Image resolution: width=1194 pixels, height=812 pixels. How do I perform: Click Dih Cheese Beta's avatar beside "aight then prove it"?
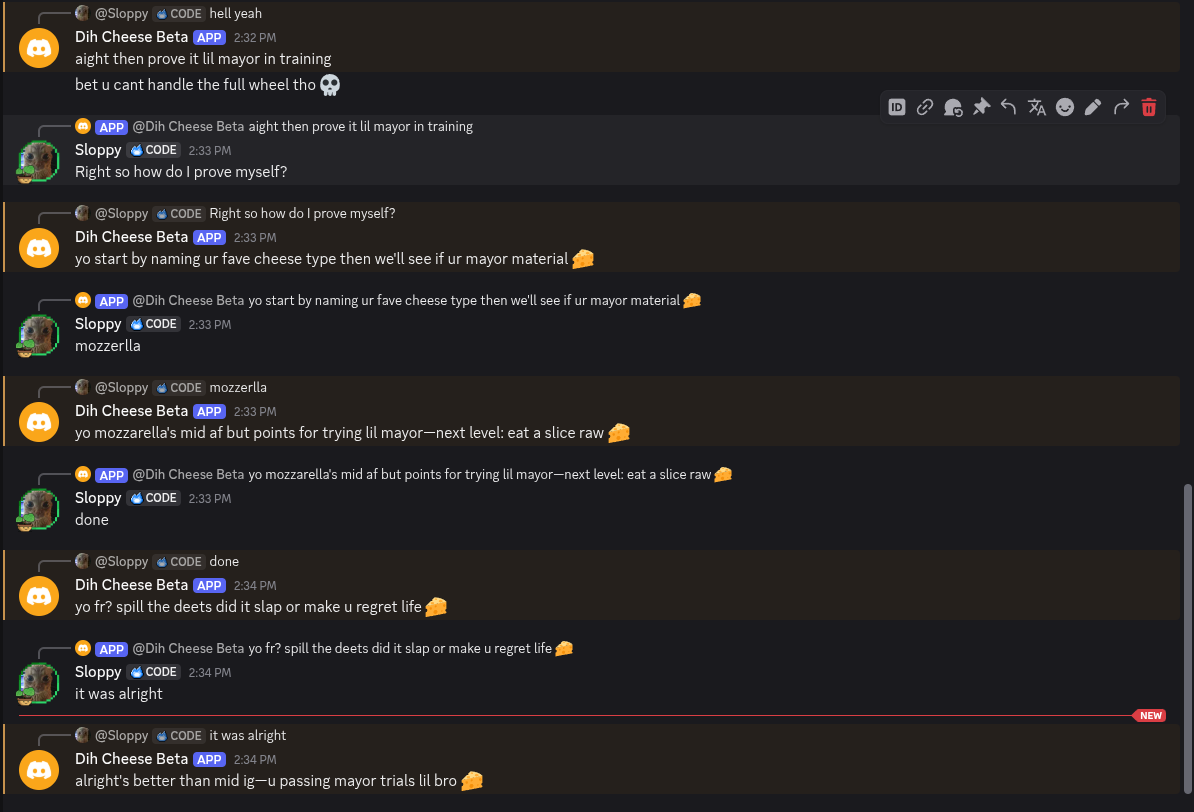(39, 49)
